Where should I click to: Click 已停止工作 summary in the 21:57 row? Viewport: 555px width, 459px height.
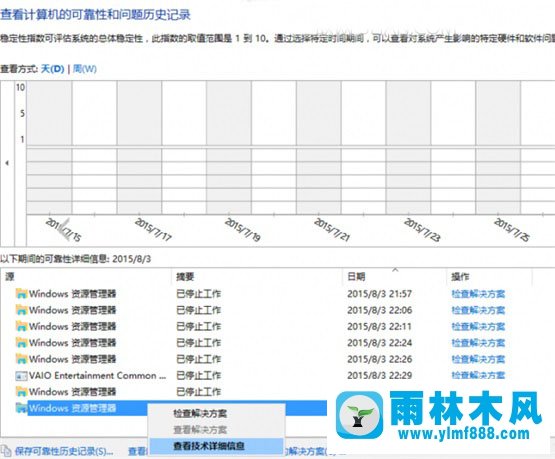point(199,294)
